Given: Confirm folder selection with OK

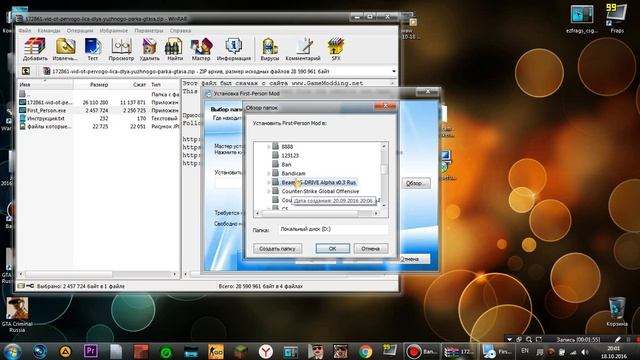Looking at the screenshot, I should coord(332,249).
